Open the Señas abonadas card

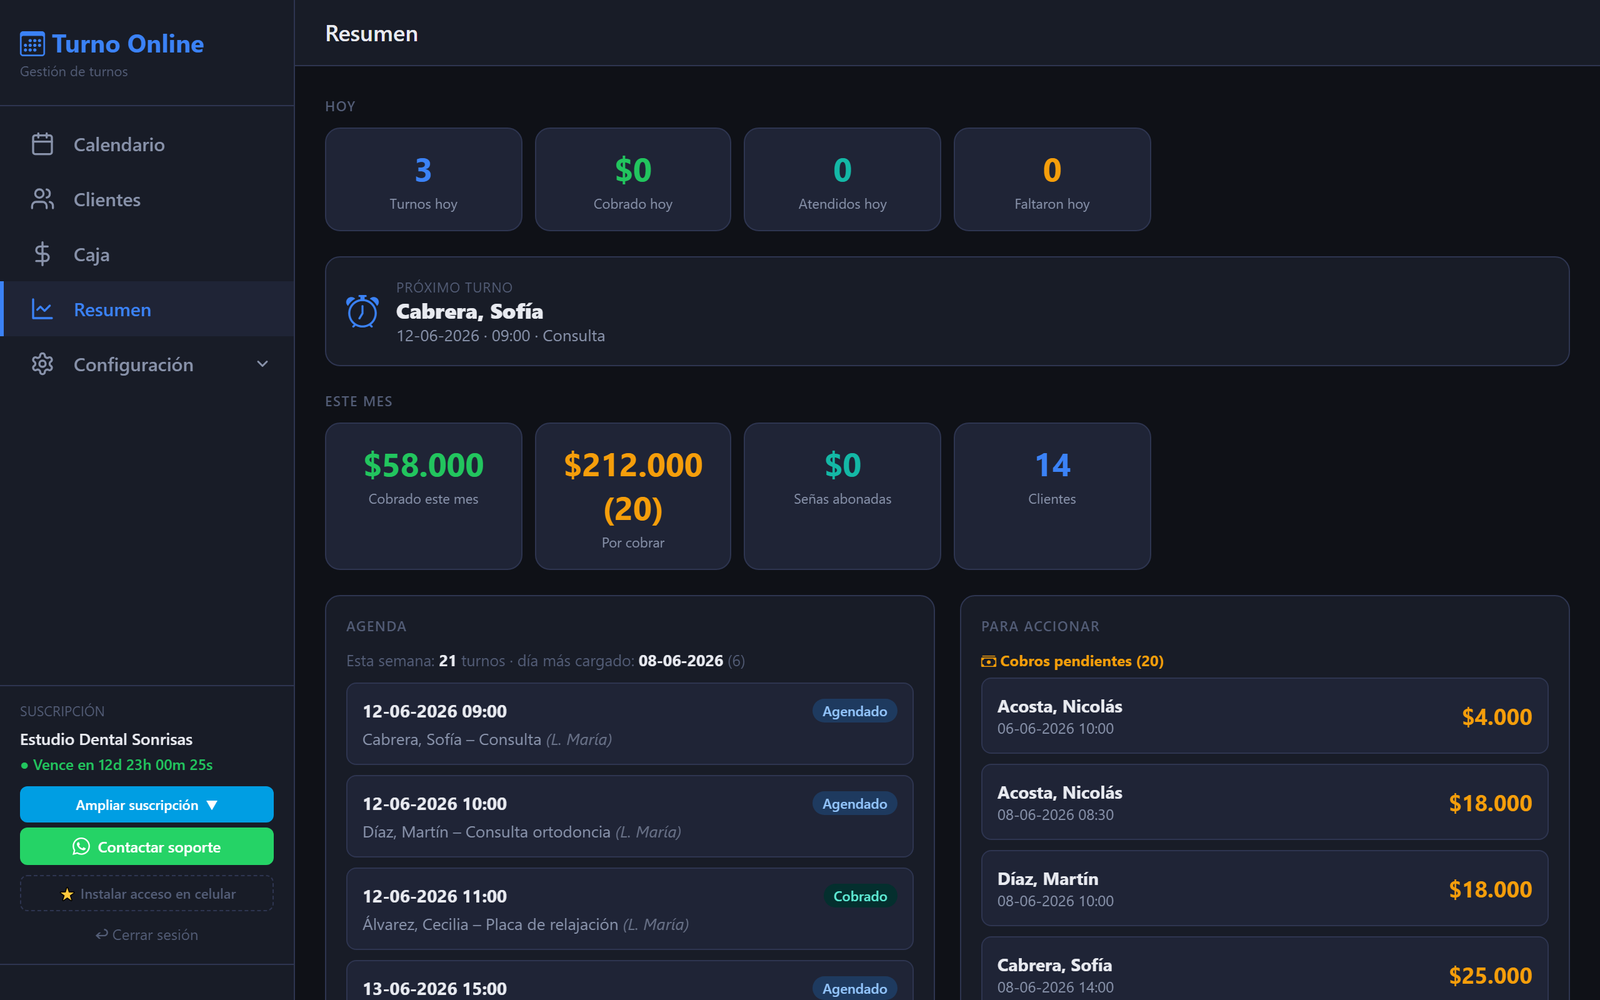click(x=842, y=496)
